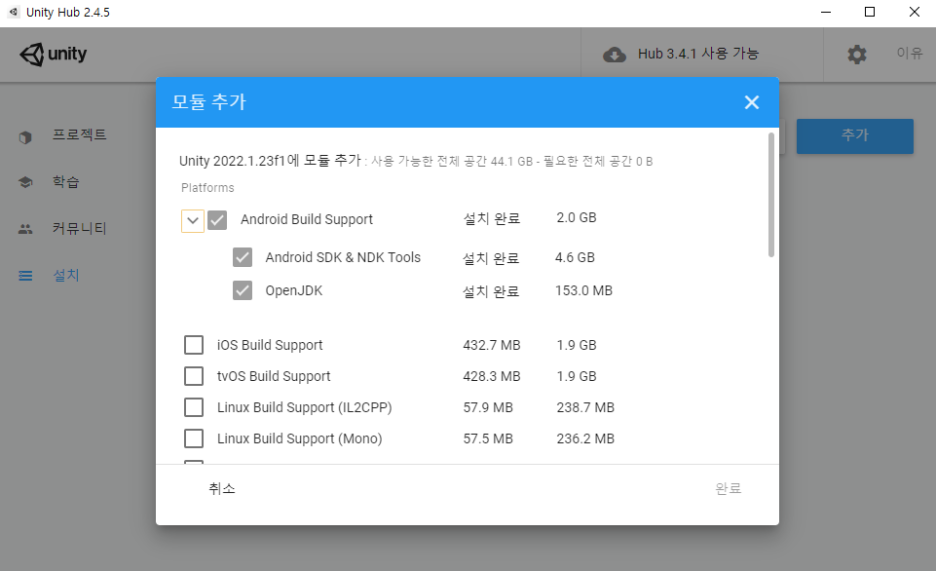
Task: Click the 432.7 MB download size
Action: click(x=492, y=345)
